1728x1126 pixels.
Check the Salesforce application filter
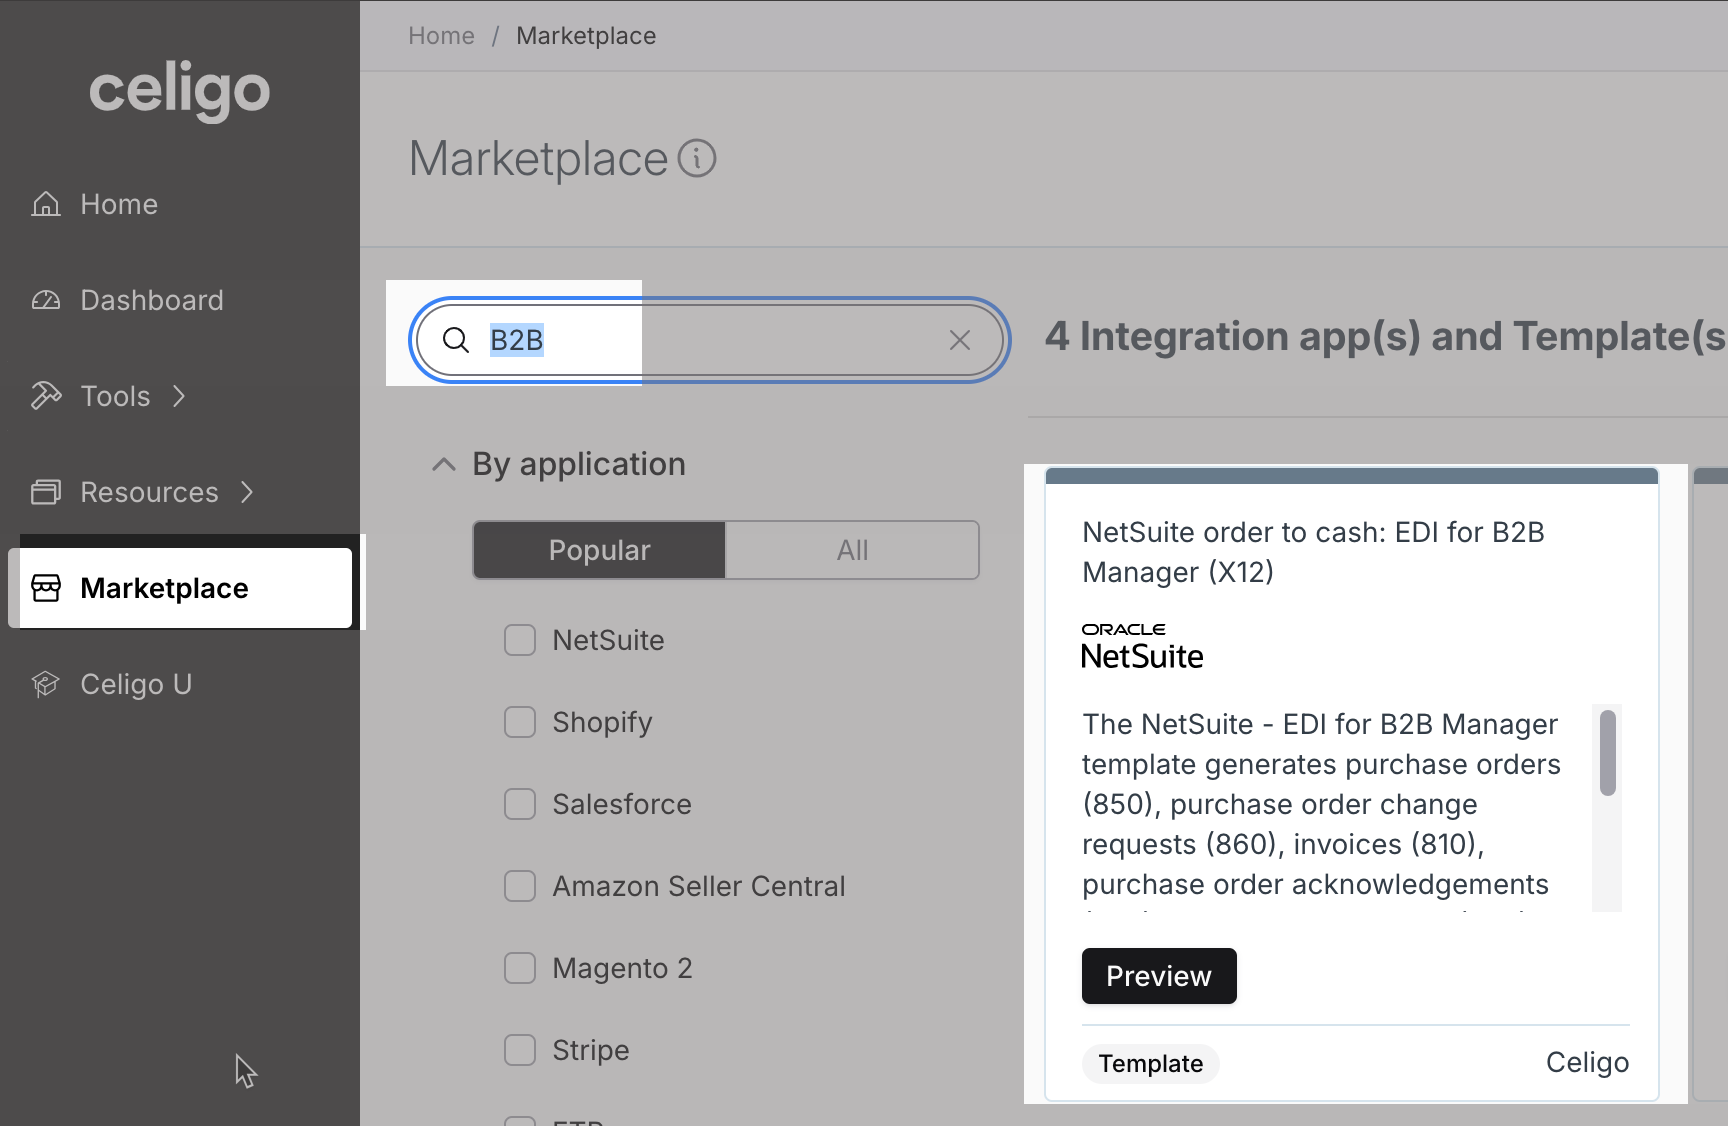click(520, 804)
